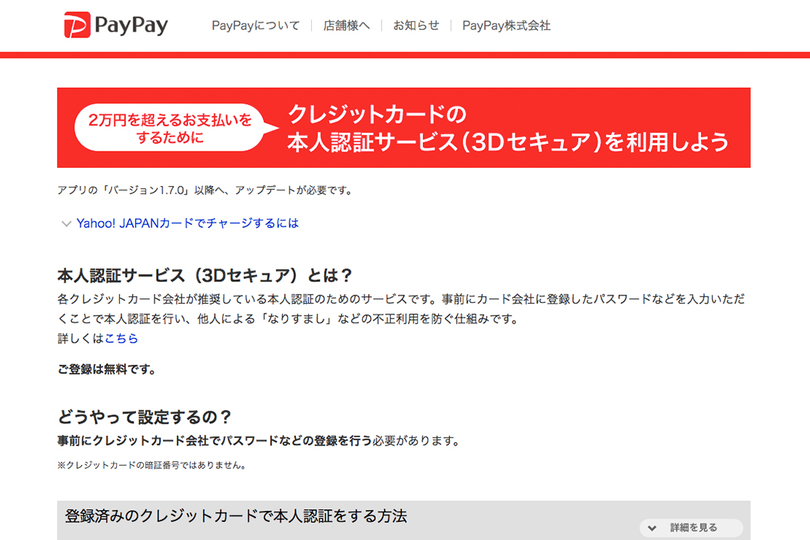Follow the こちら details link
Image resolution: width=810 pixels, height=540 pixels.
(121, 338)
